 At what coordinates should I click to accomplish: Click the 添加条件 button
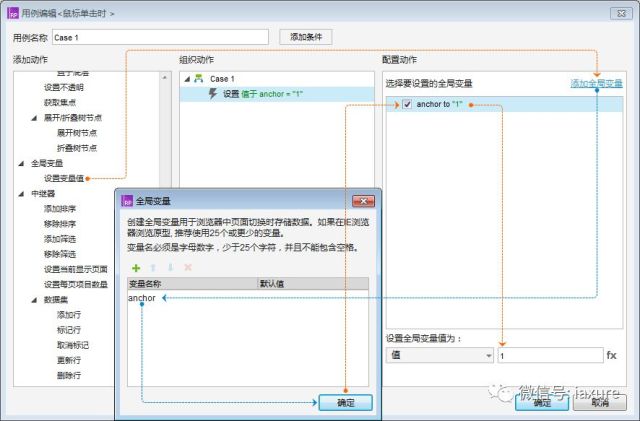pyautogui.click(x=306, y=37)
